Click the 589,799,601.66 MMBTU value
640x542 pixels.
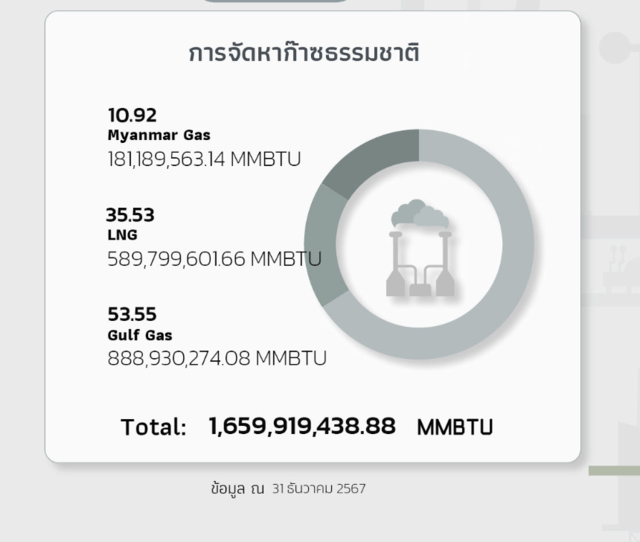click(x=214, y=258)
